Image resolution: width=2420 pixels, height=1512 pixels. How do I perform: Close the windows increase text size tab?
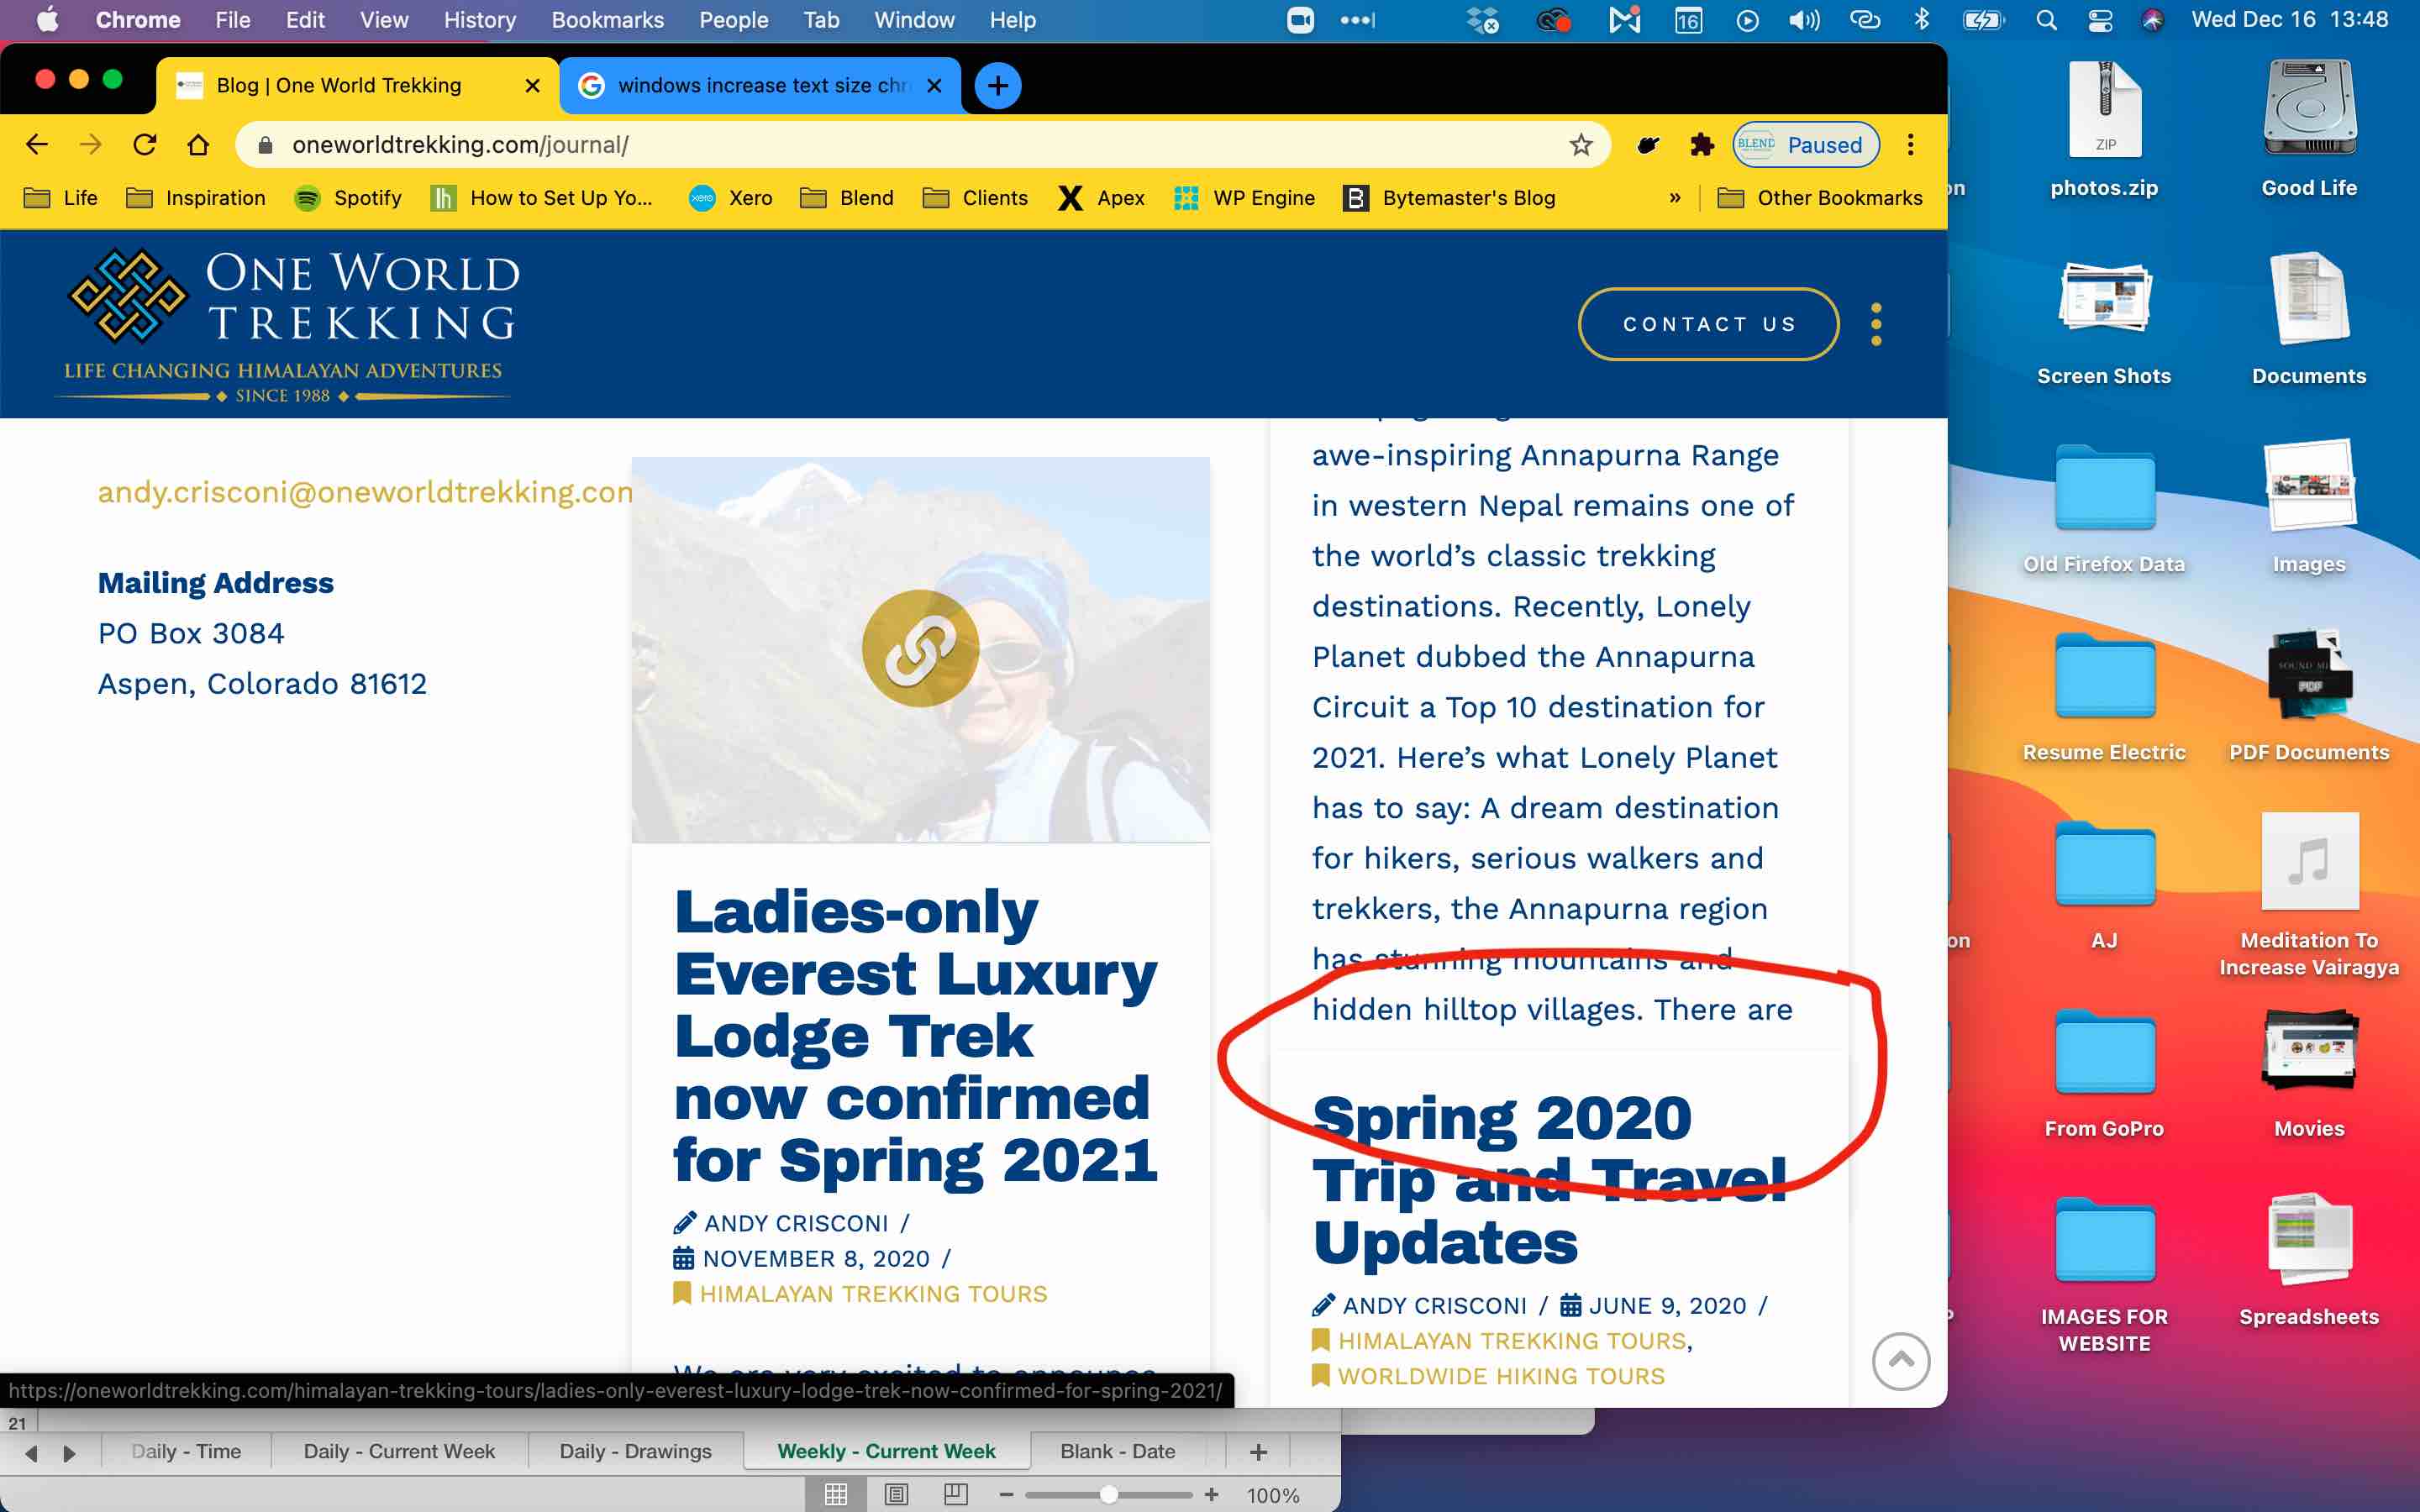934,86
